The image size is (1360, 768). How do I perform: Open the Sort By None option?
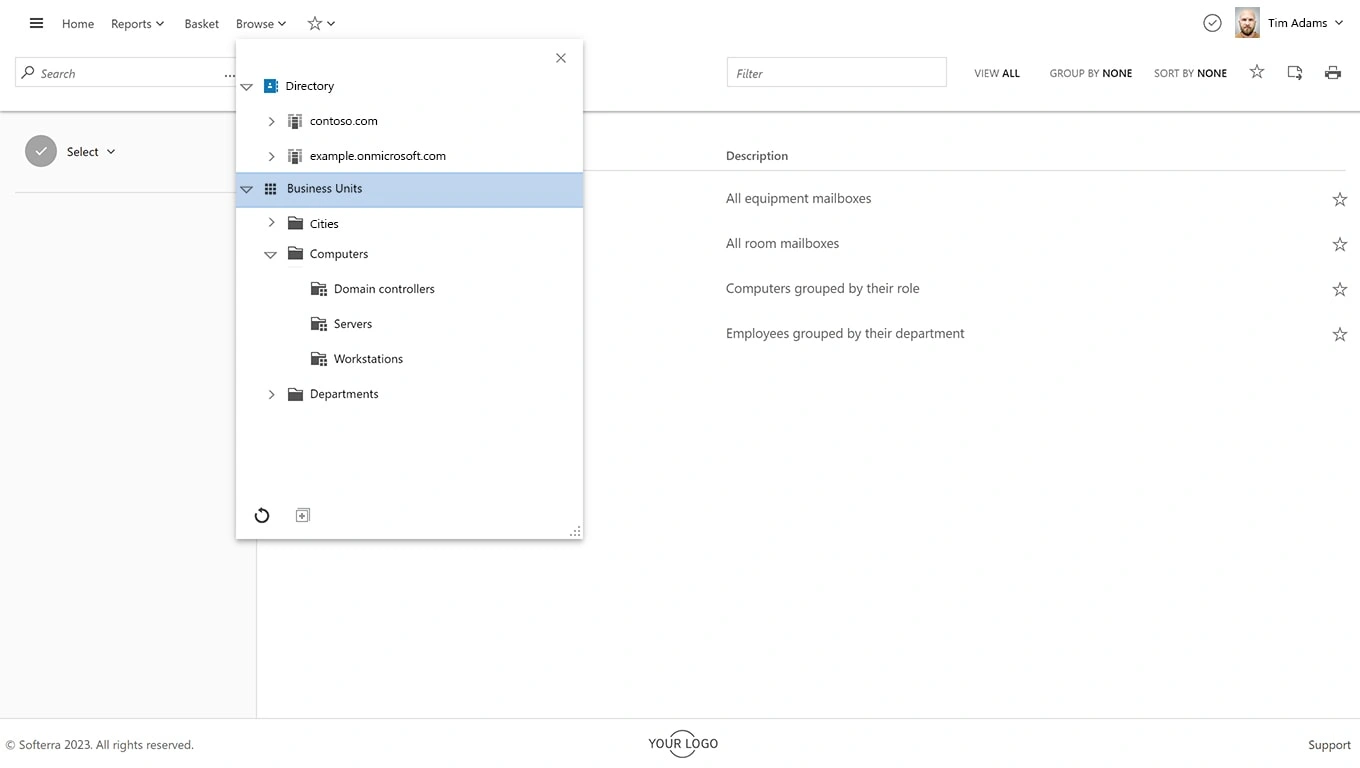coord(1190,73)
